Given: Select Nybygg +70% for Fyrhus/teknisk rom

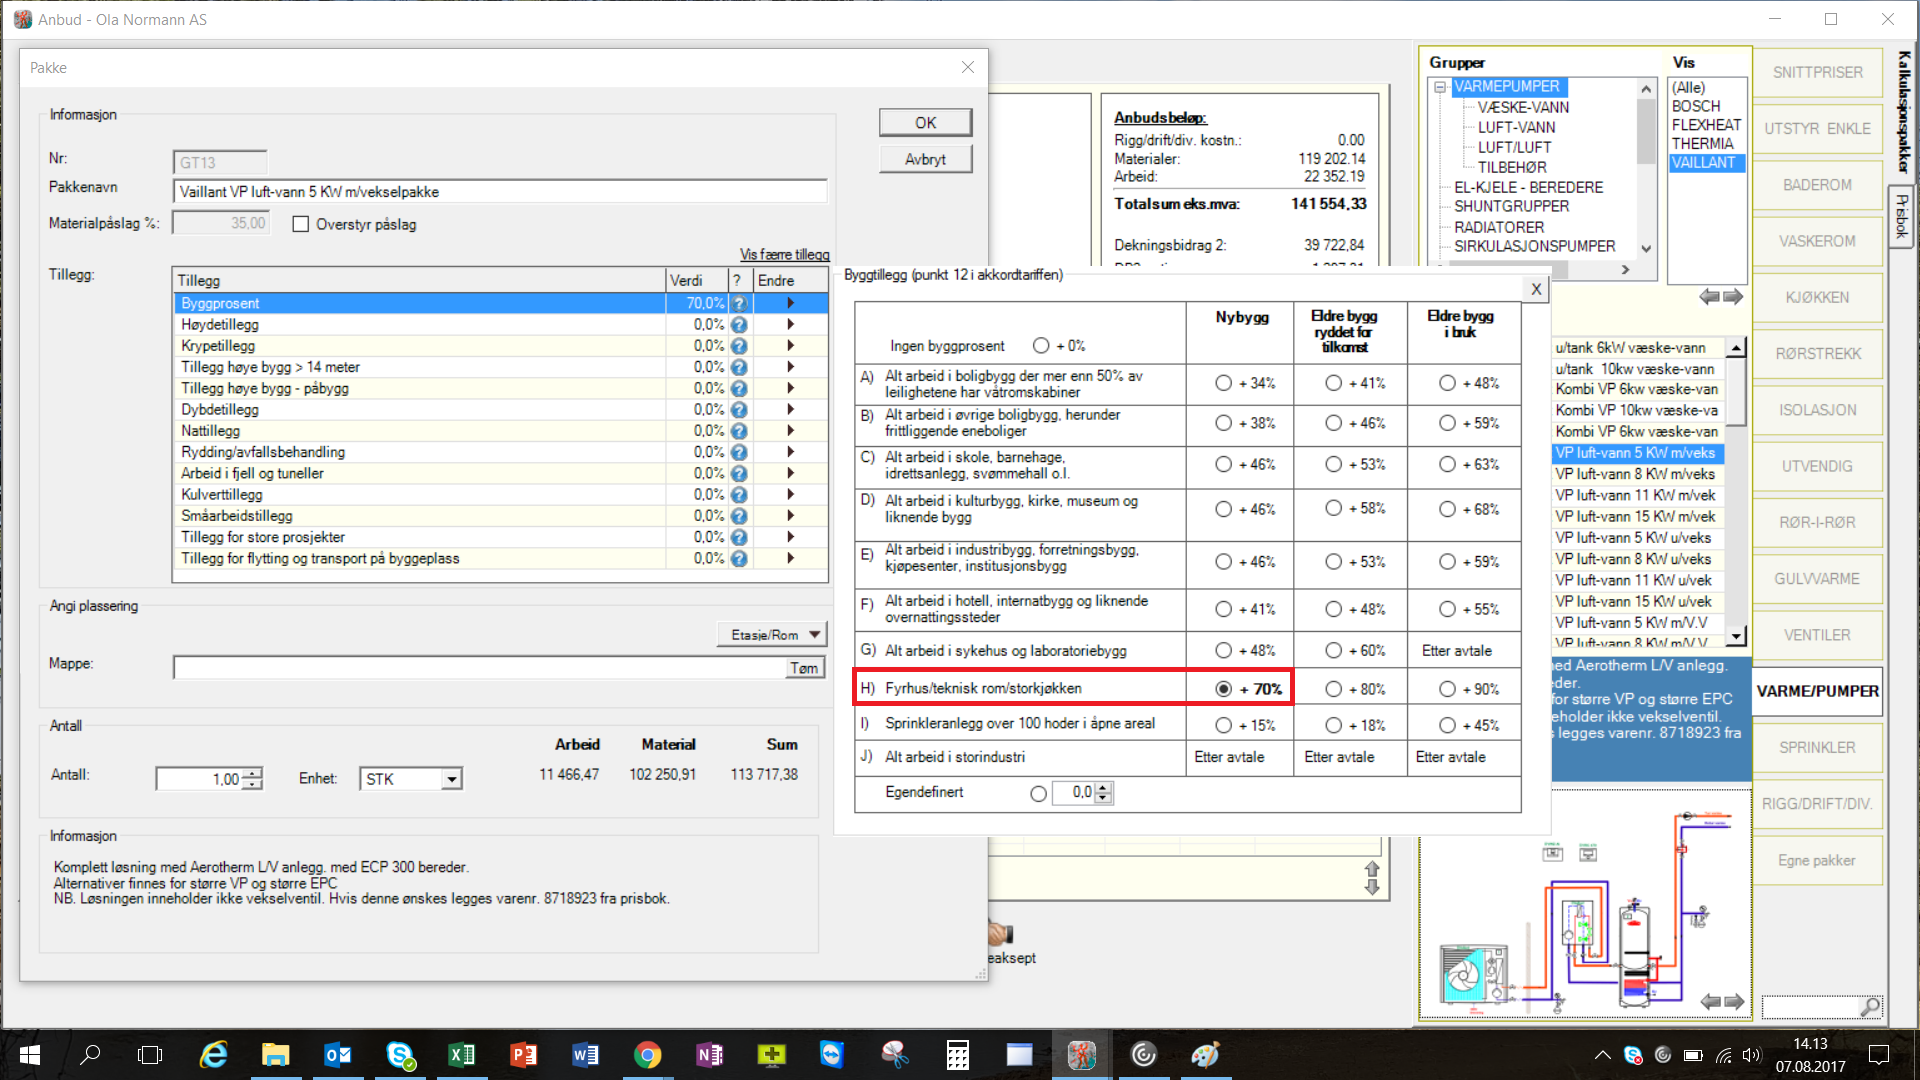Looking at the screenshot, I should (x=1224, y=689).
